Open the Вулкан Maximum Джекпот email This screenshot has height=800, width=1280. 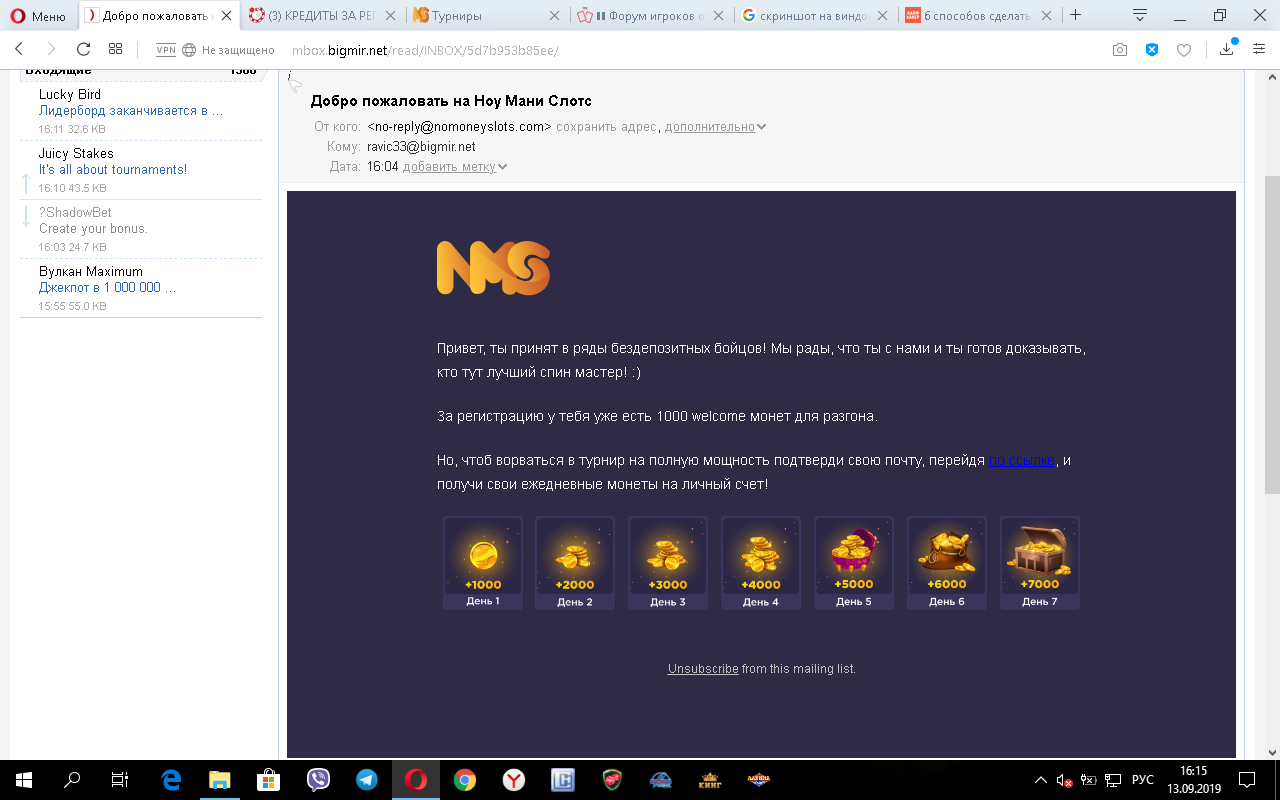141,288
